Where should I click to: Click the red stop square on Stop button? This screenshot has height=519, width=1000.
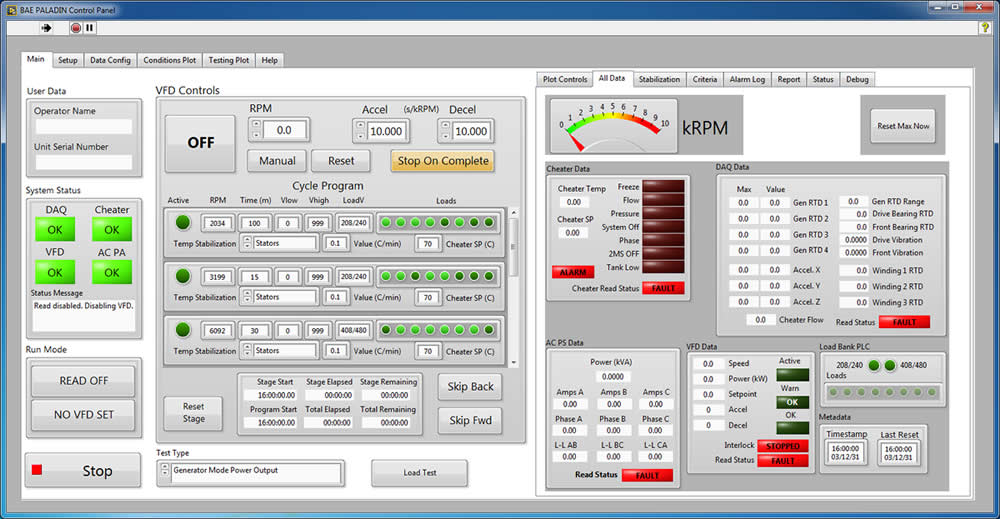(37, 470)
